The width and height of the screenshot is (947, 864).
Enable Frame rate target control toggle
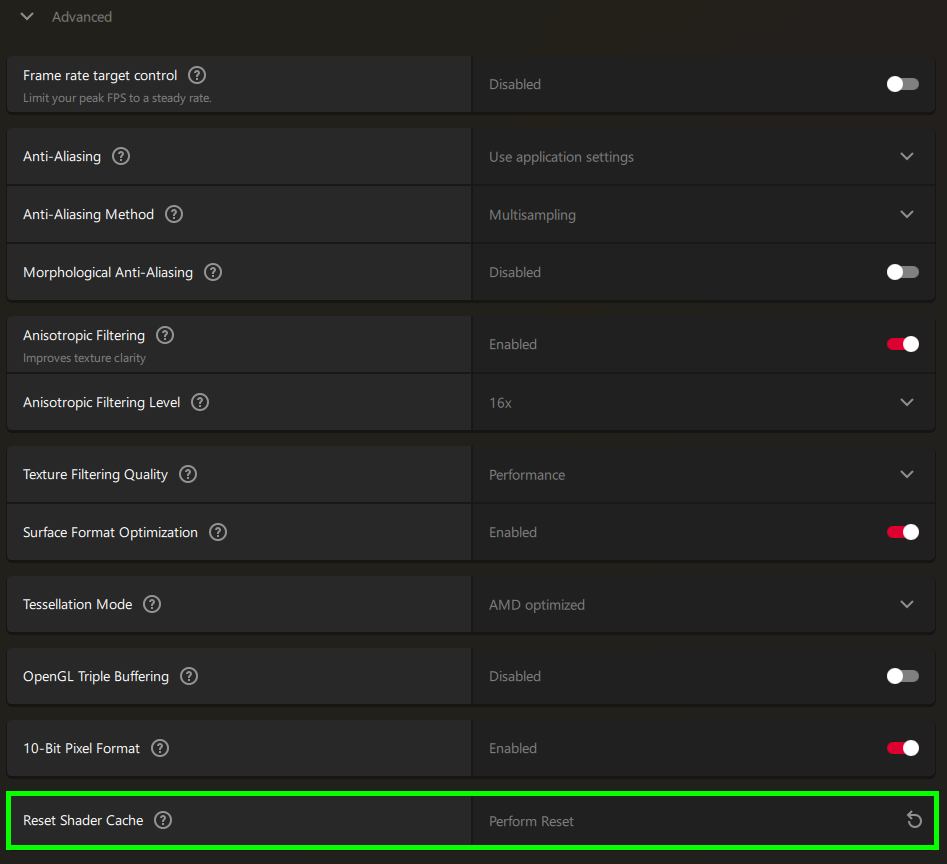[902, 84]
